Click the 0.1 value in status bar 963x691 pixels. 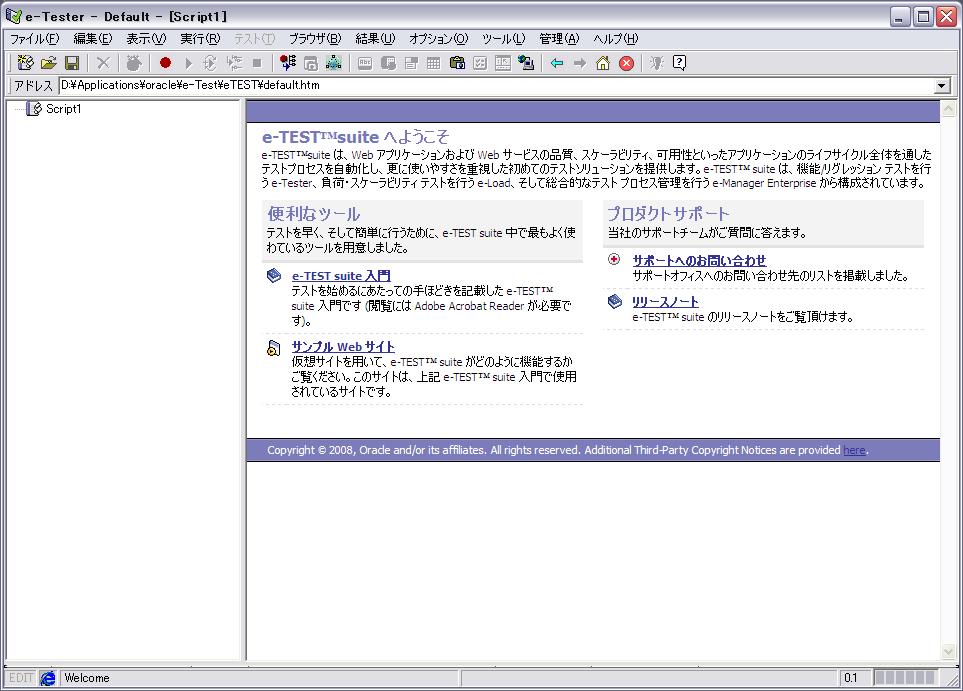pyautogui.click(x=851, y=677)
